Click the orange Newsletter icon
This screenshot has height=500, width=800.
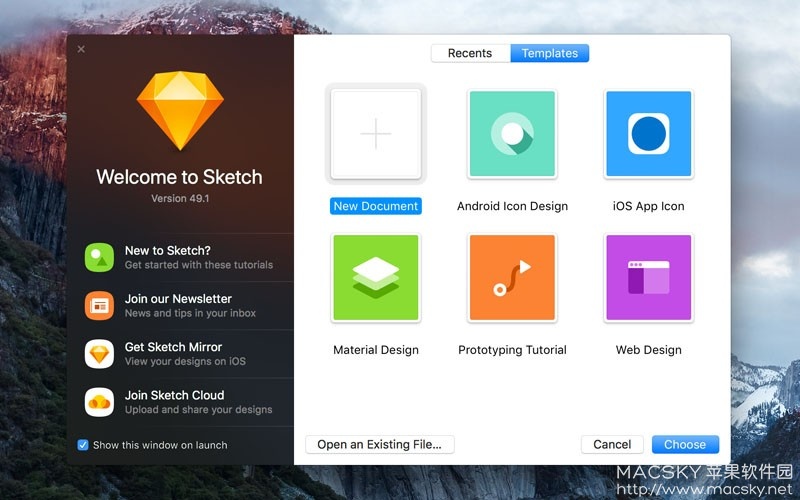(99, 306)
